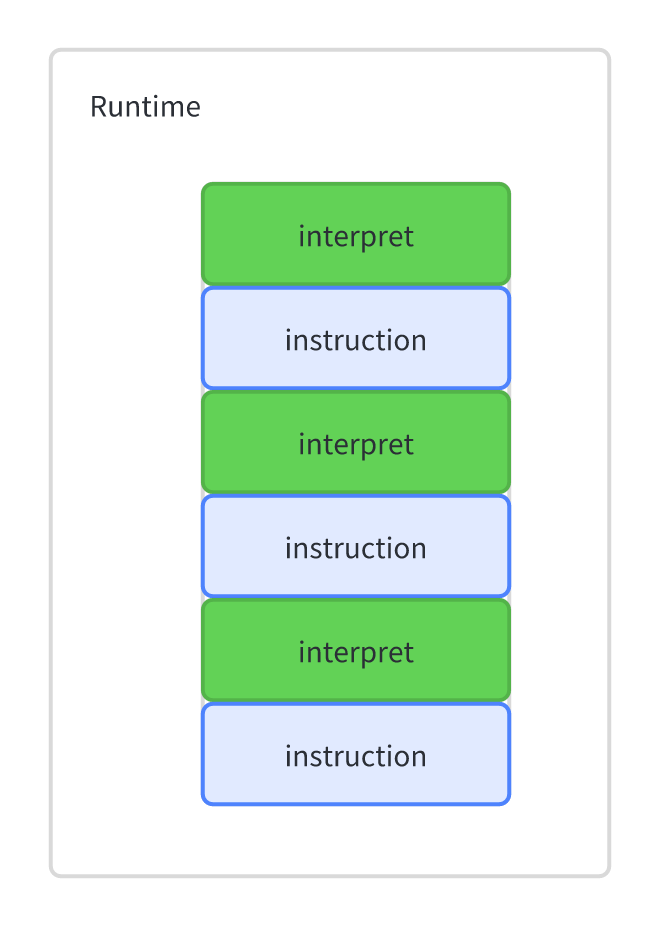Click the Runtime label text
This screenshot has width=658, height=926.
pyautogui.click(x=145, y=107)
